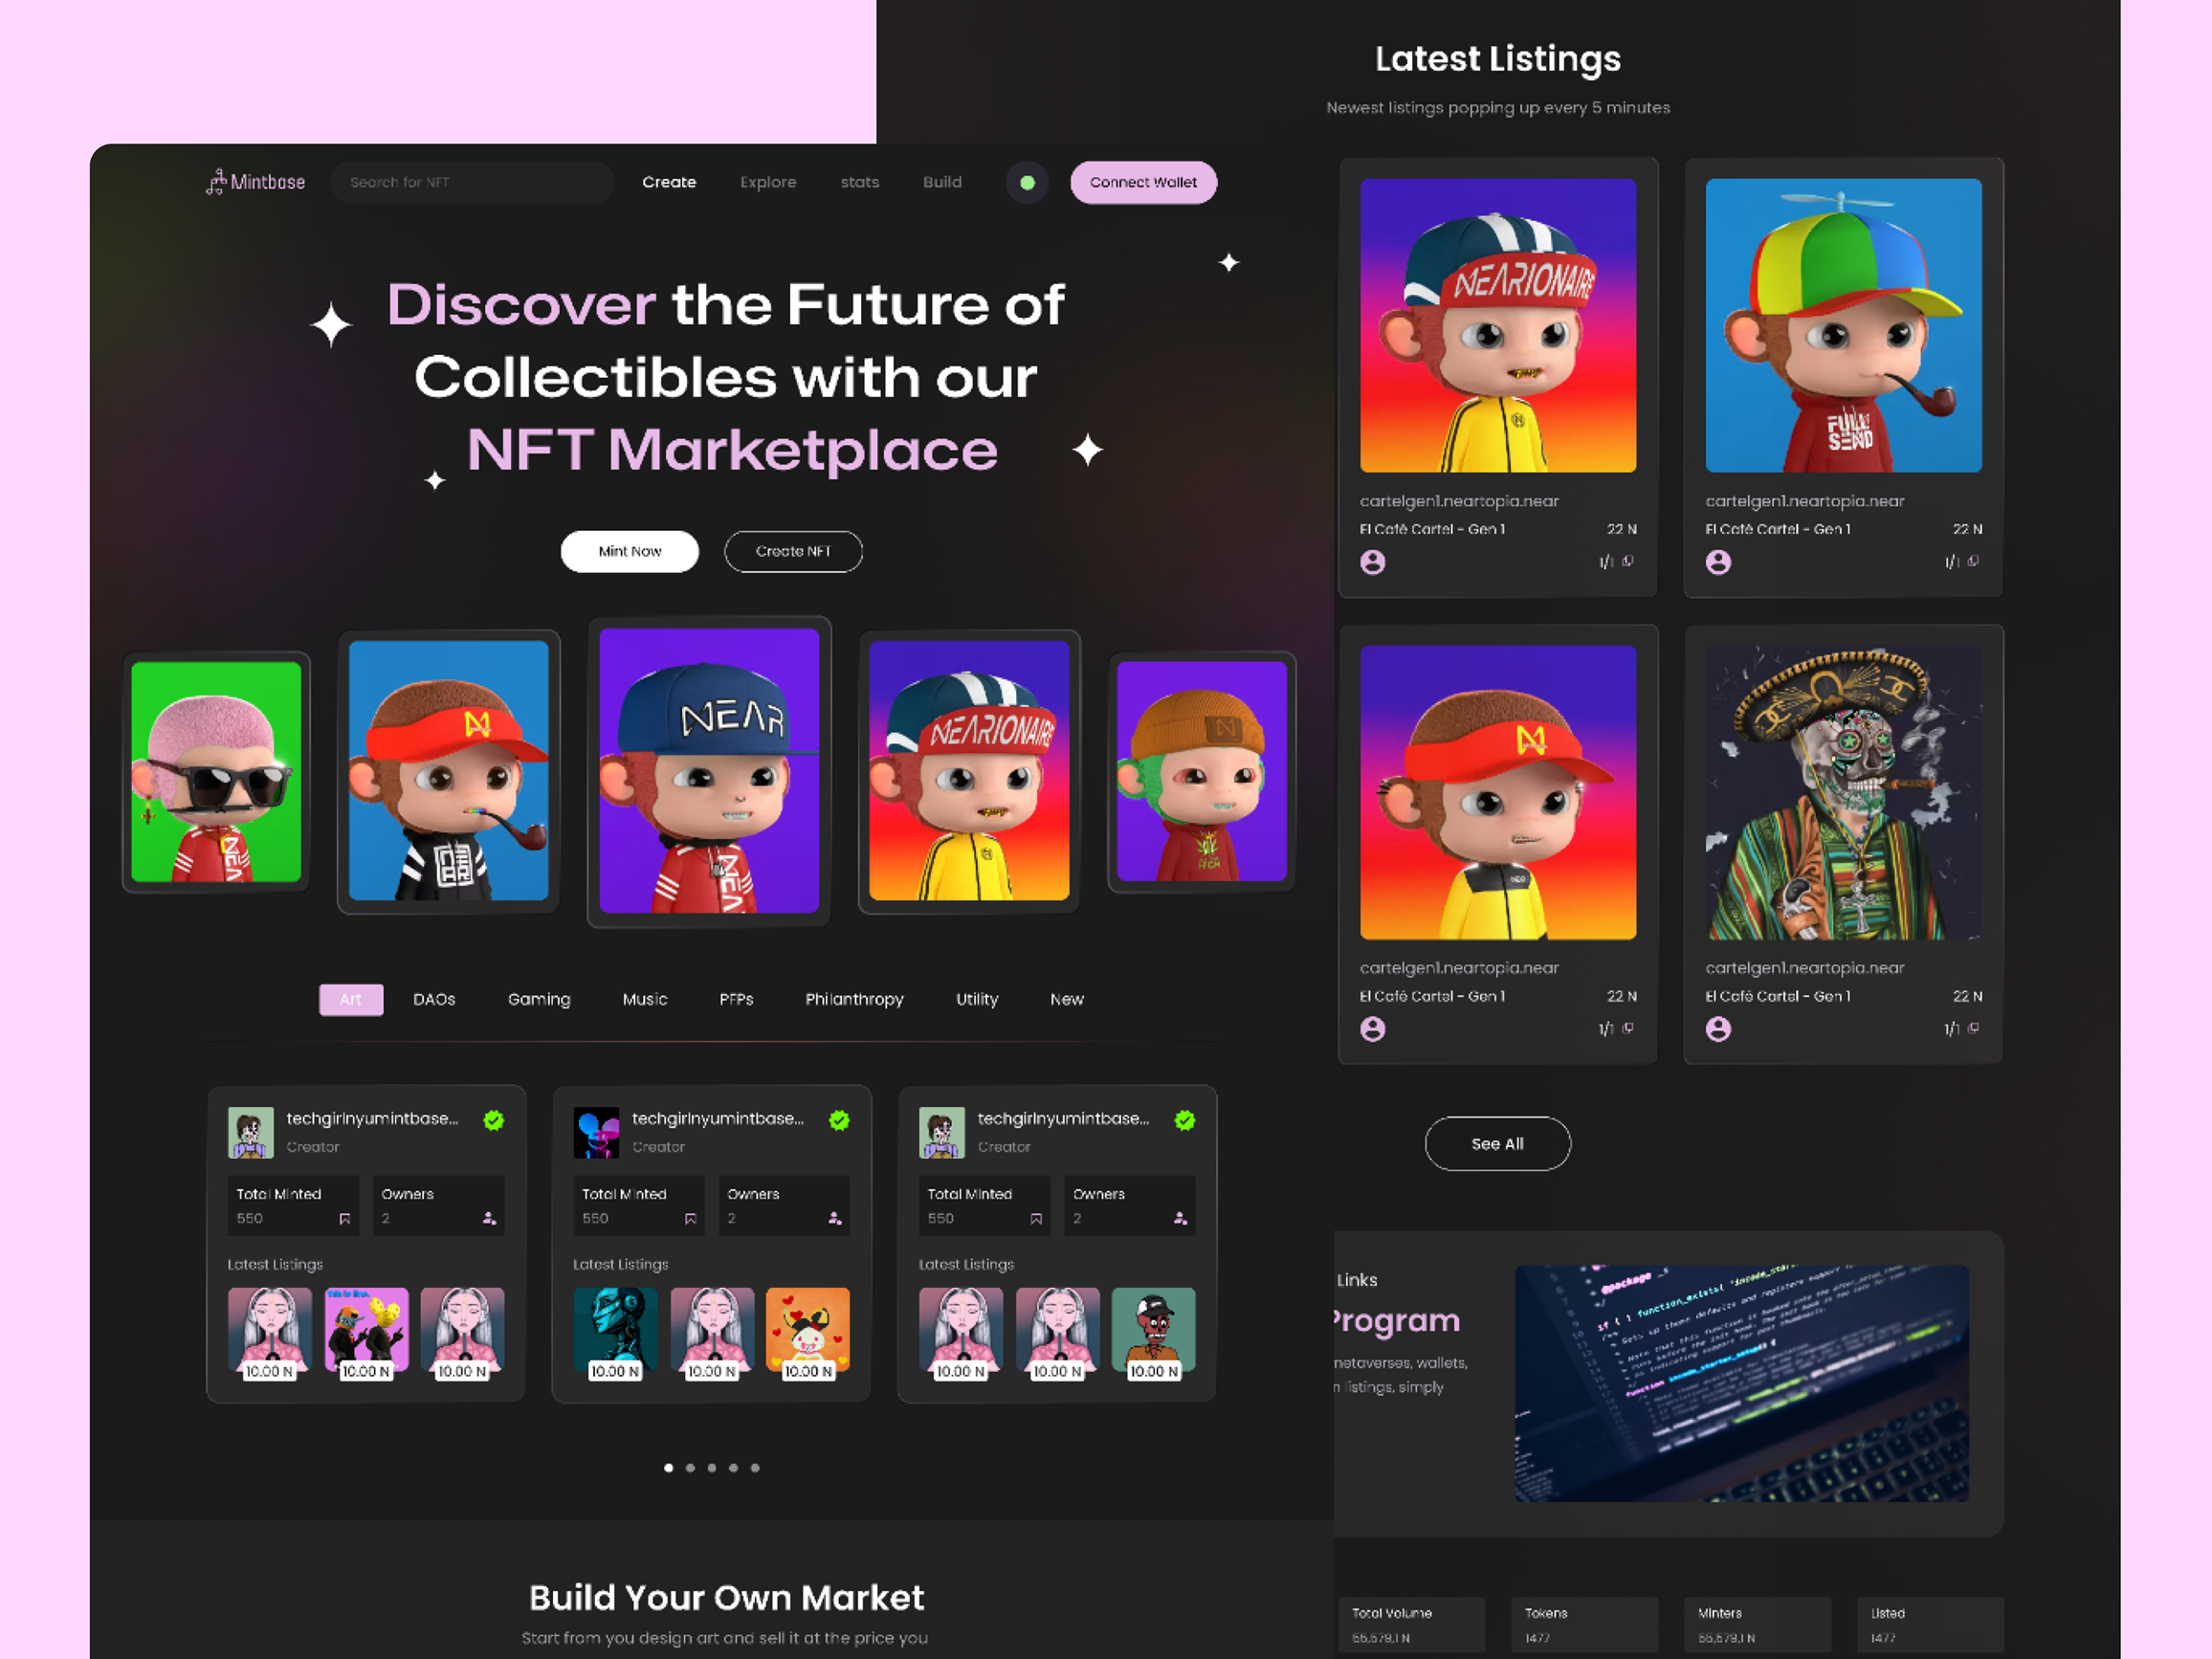This screenshot has width=2212, height=1659.
Task: Click owners person icon in third creator card
Action: tap(1180, 1218)
